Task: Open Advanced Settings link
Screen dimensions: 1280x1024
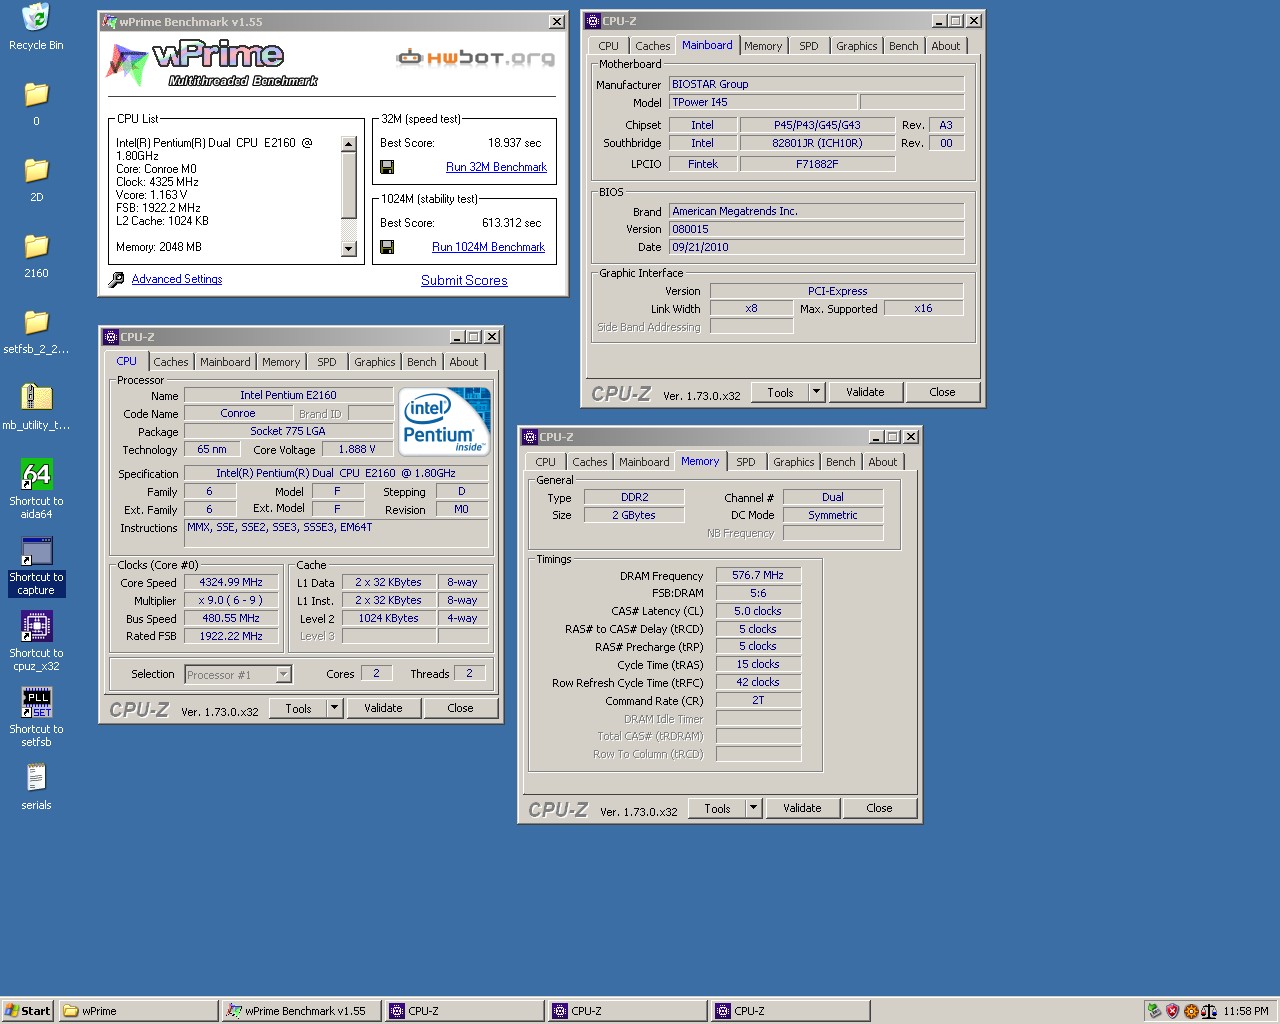Action: coord(177,279)
